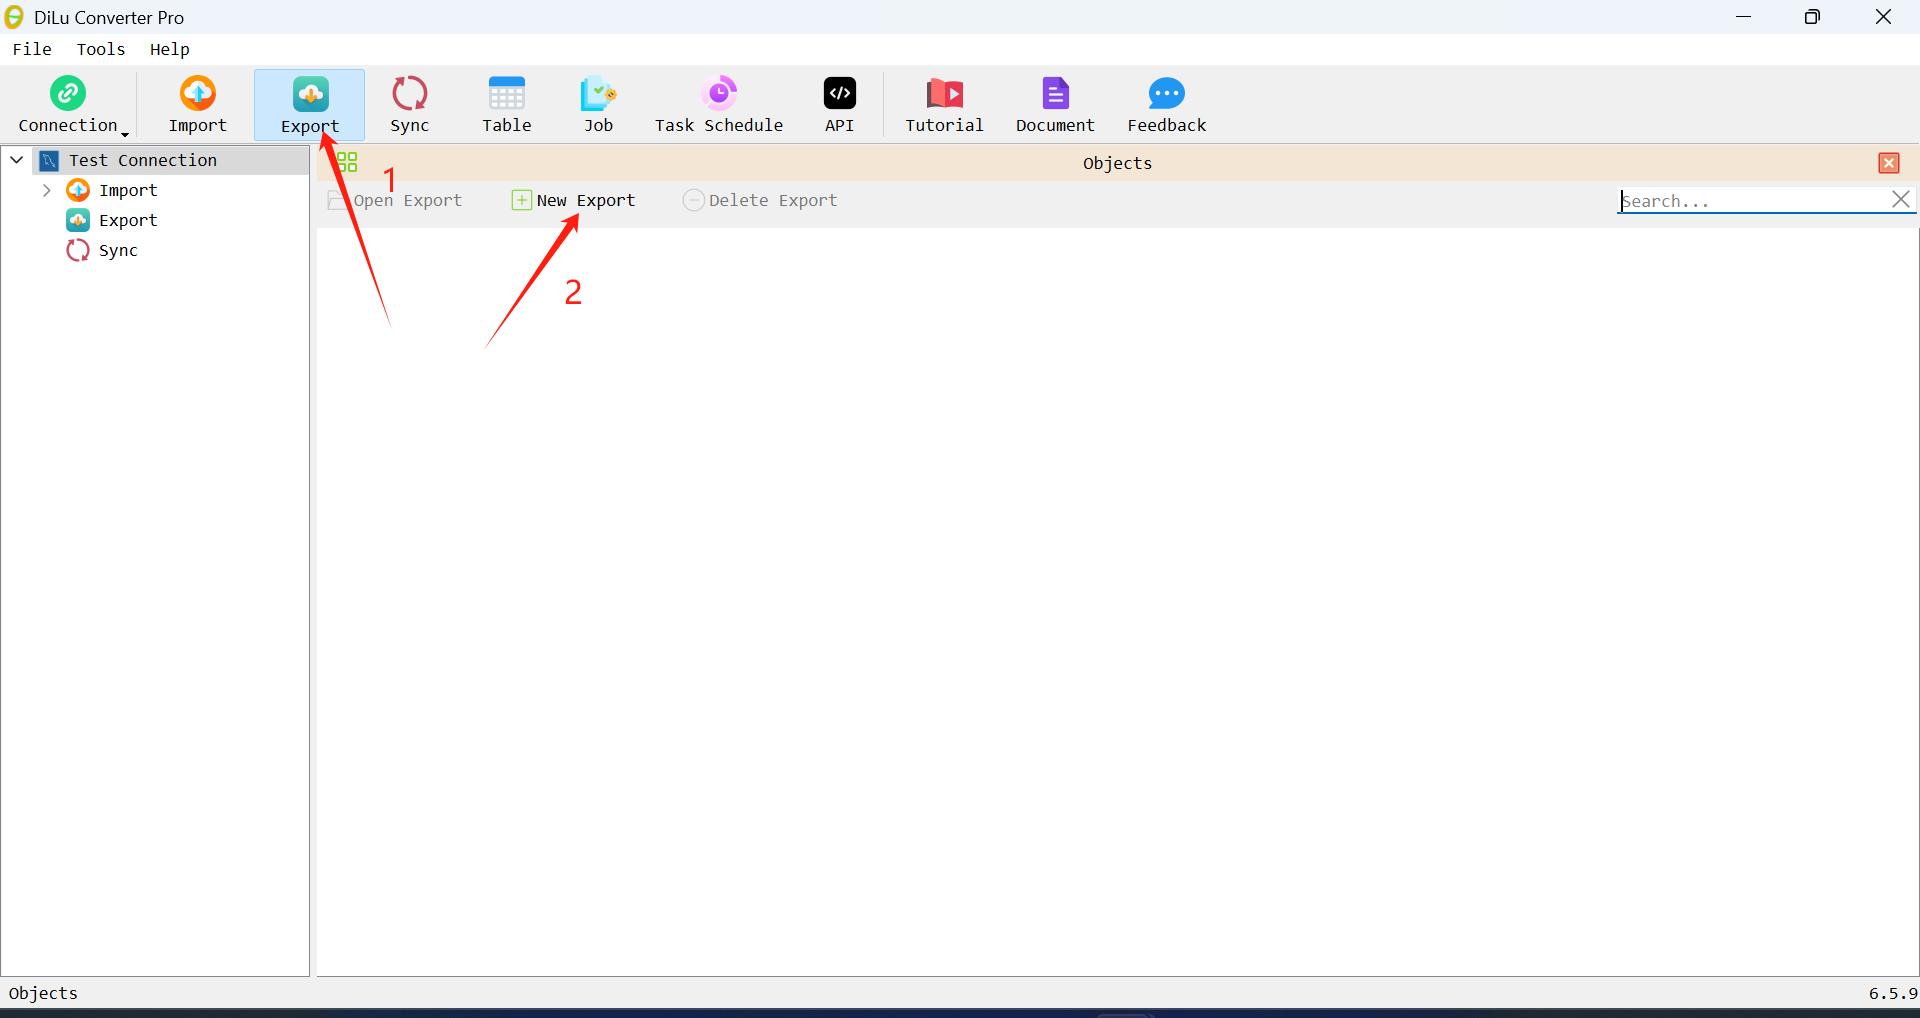Click the red Sync icon in tree

78,250
